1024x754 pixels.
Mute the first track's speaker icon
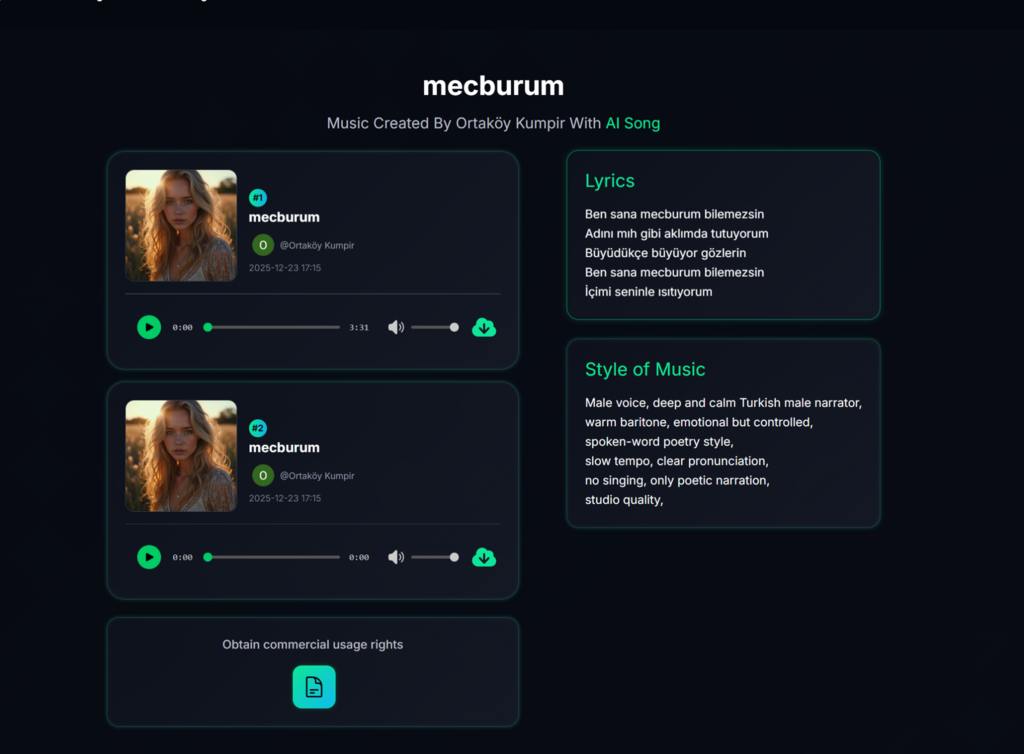[396, 327]
